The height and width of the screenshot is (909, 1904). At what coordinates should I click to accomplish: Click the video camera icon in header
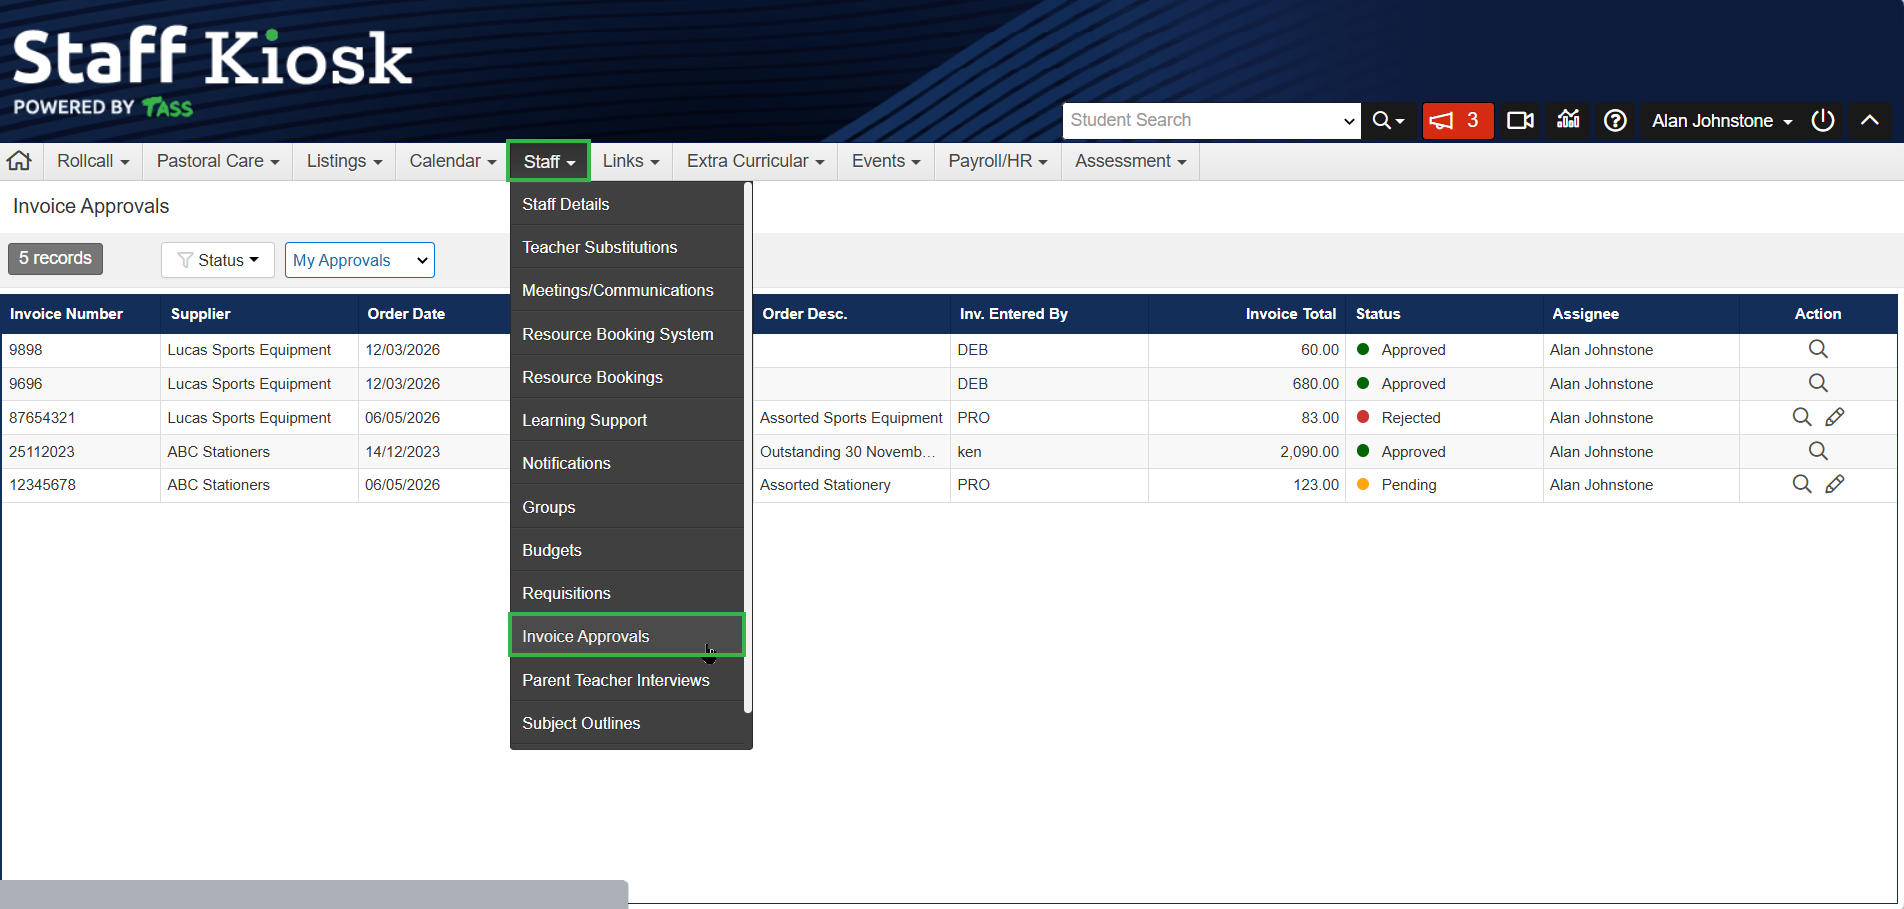pyautogui.click(x=1520, y=121)
